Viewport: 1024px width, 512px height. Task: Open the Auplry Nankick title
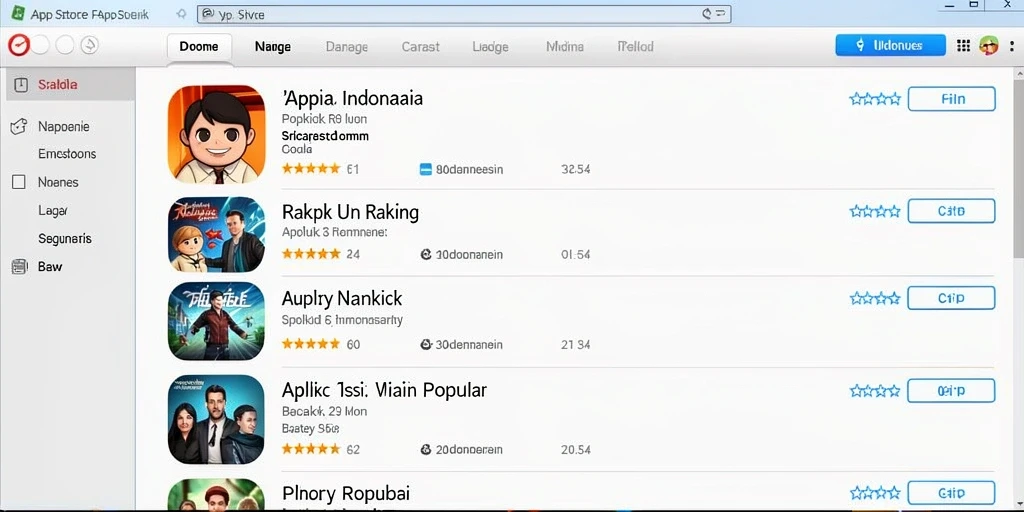(342, 299)
